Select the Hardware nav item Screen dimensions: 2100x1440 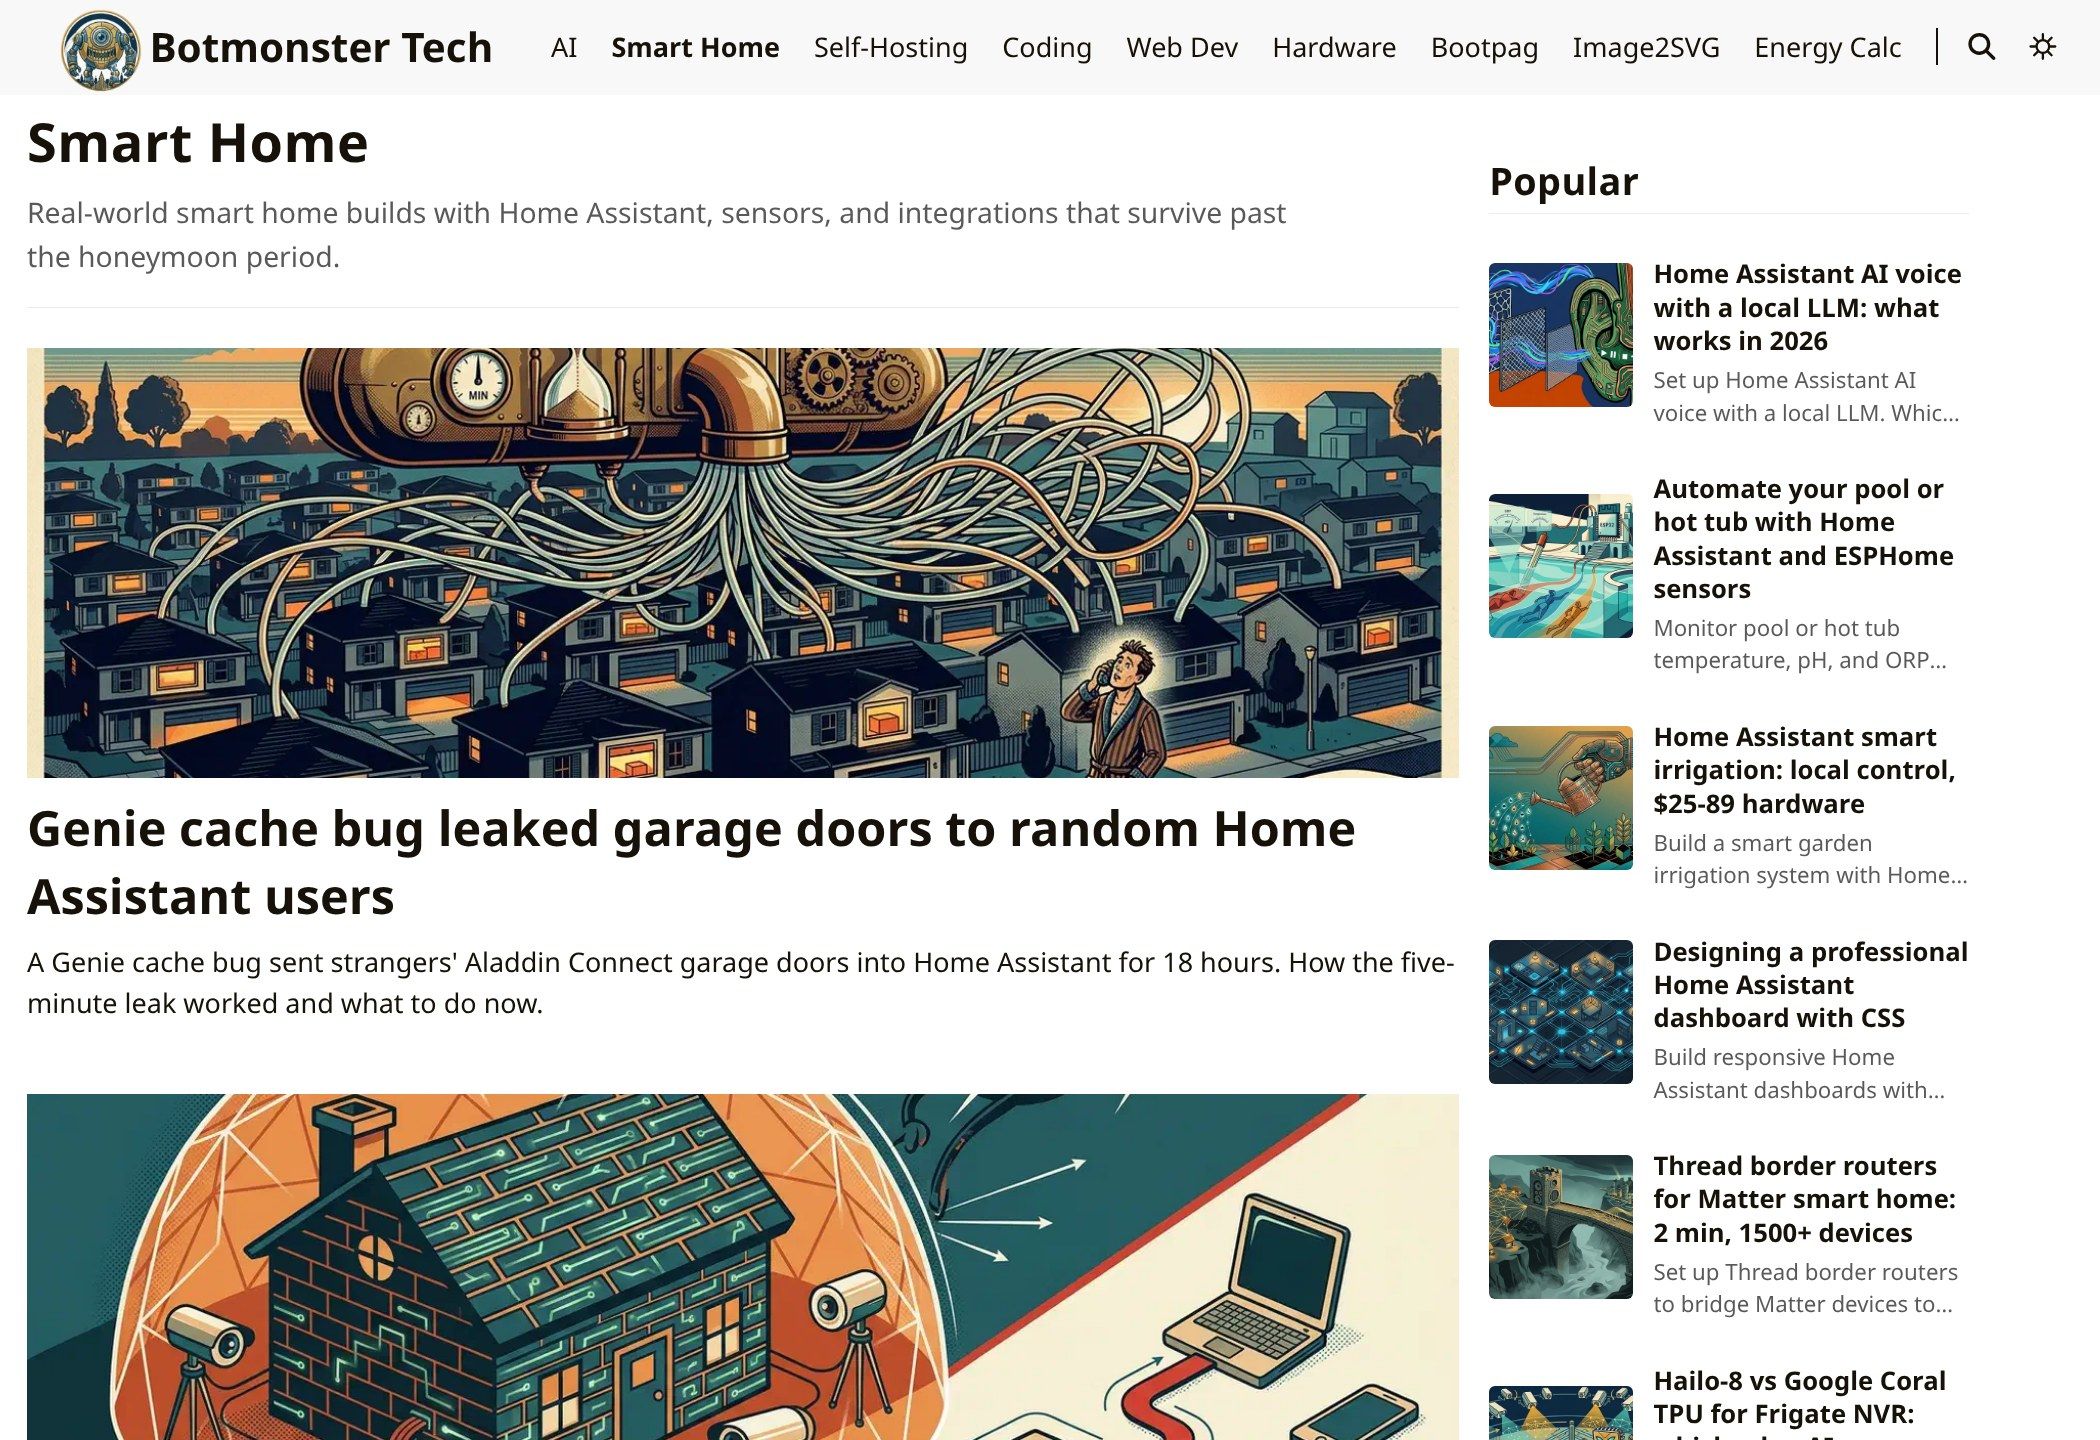1334,47
